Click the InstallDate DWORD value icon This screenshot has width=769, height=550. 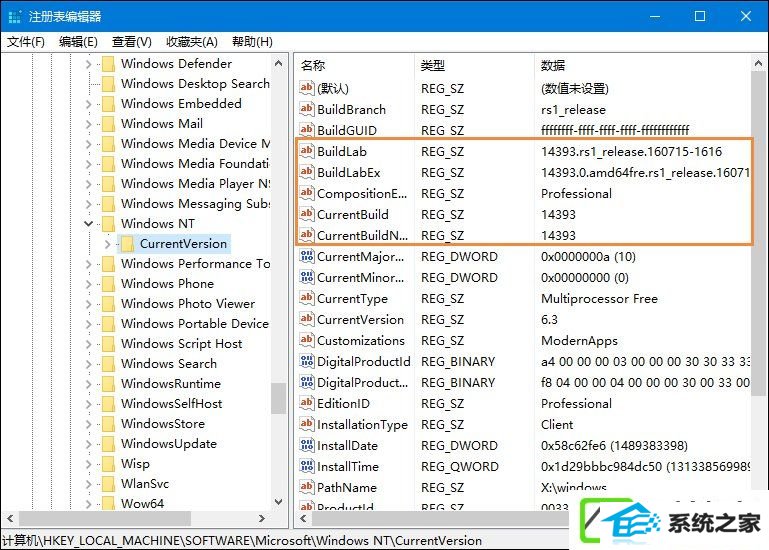click(307, 445)
